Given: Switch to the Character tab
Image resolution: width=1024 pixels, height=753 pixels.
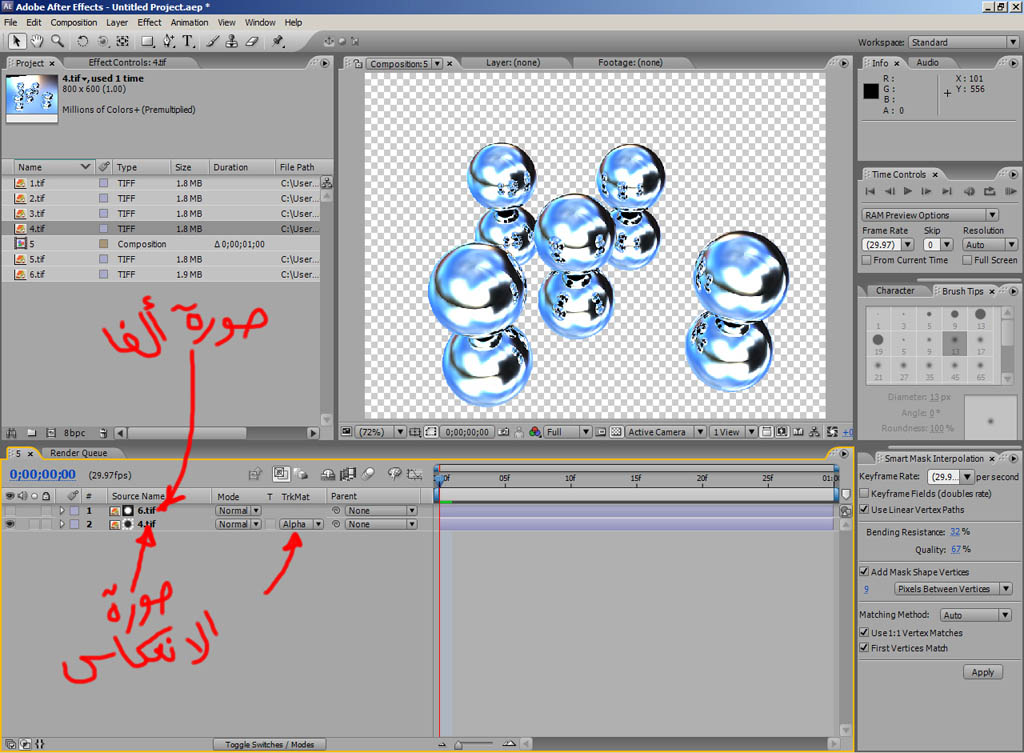Looking at the screenshot, I should click(895, 291).
